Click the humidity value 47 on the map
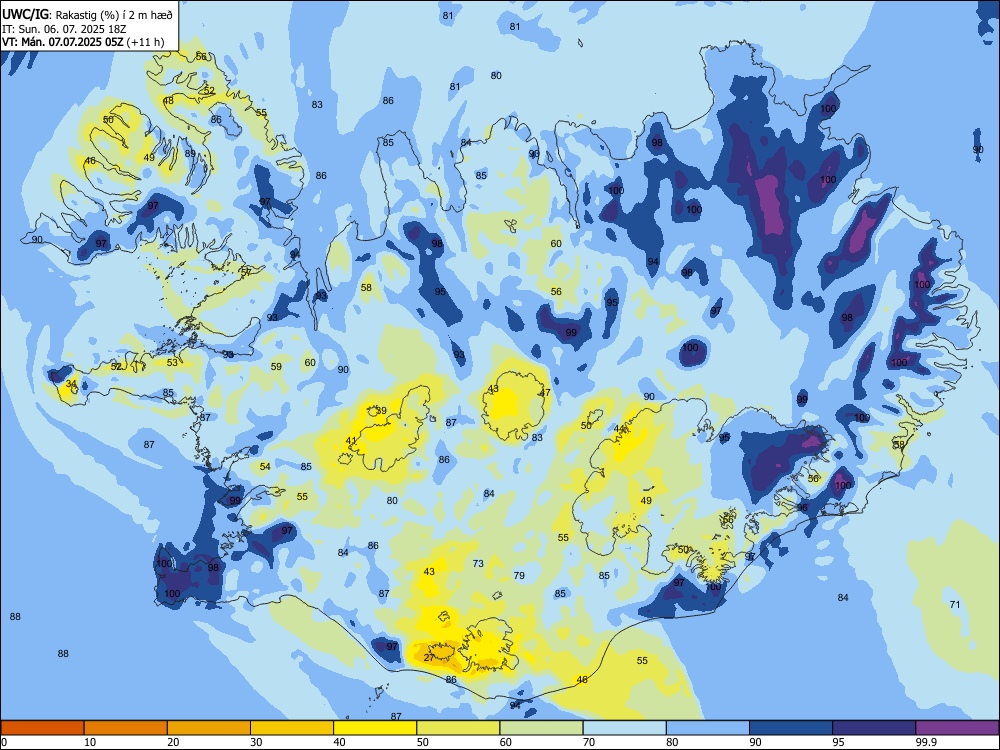Viewport: 1000px width, 750px height. pyautogui.click(x=545, y=393)
